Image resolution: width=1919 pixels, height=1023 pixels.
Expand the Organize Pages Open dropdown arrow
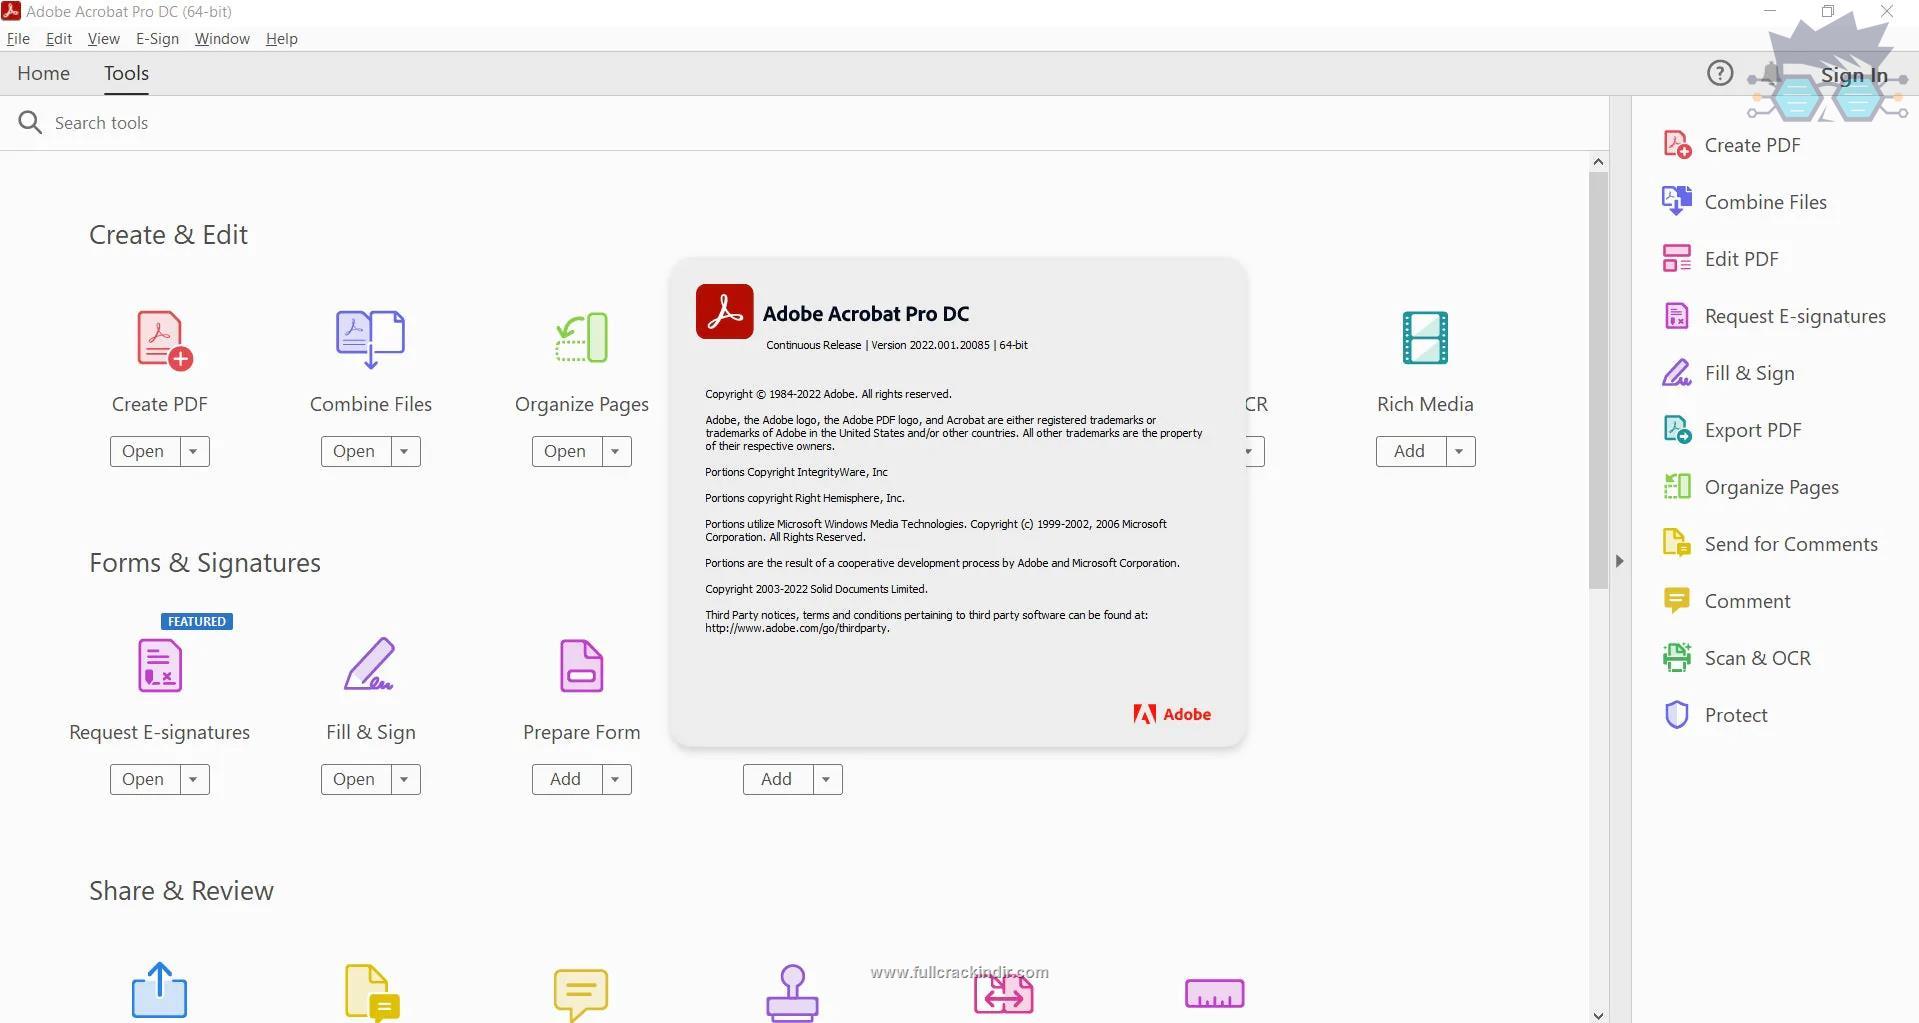coord(616,451)
